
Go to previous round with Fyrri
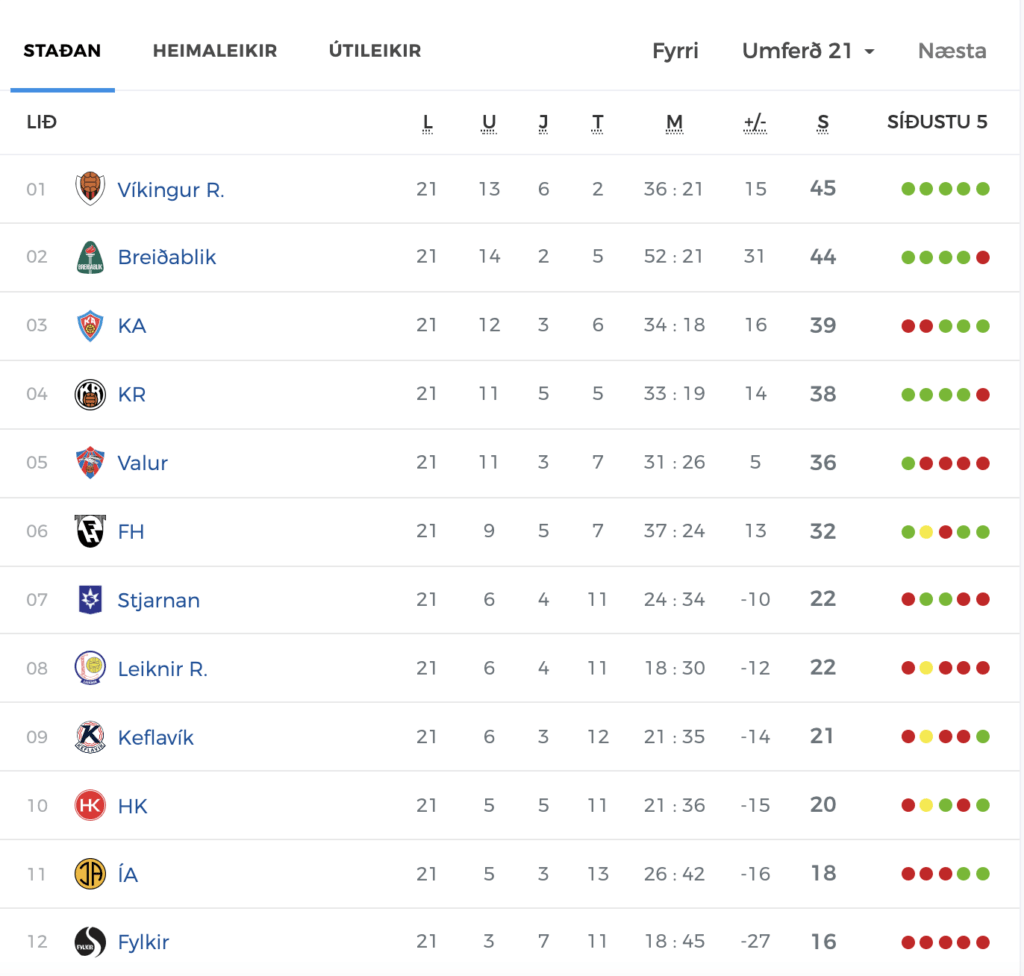pyautogui.click(x=675, y=51)
